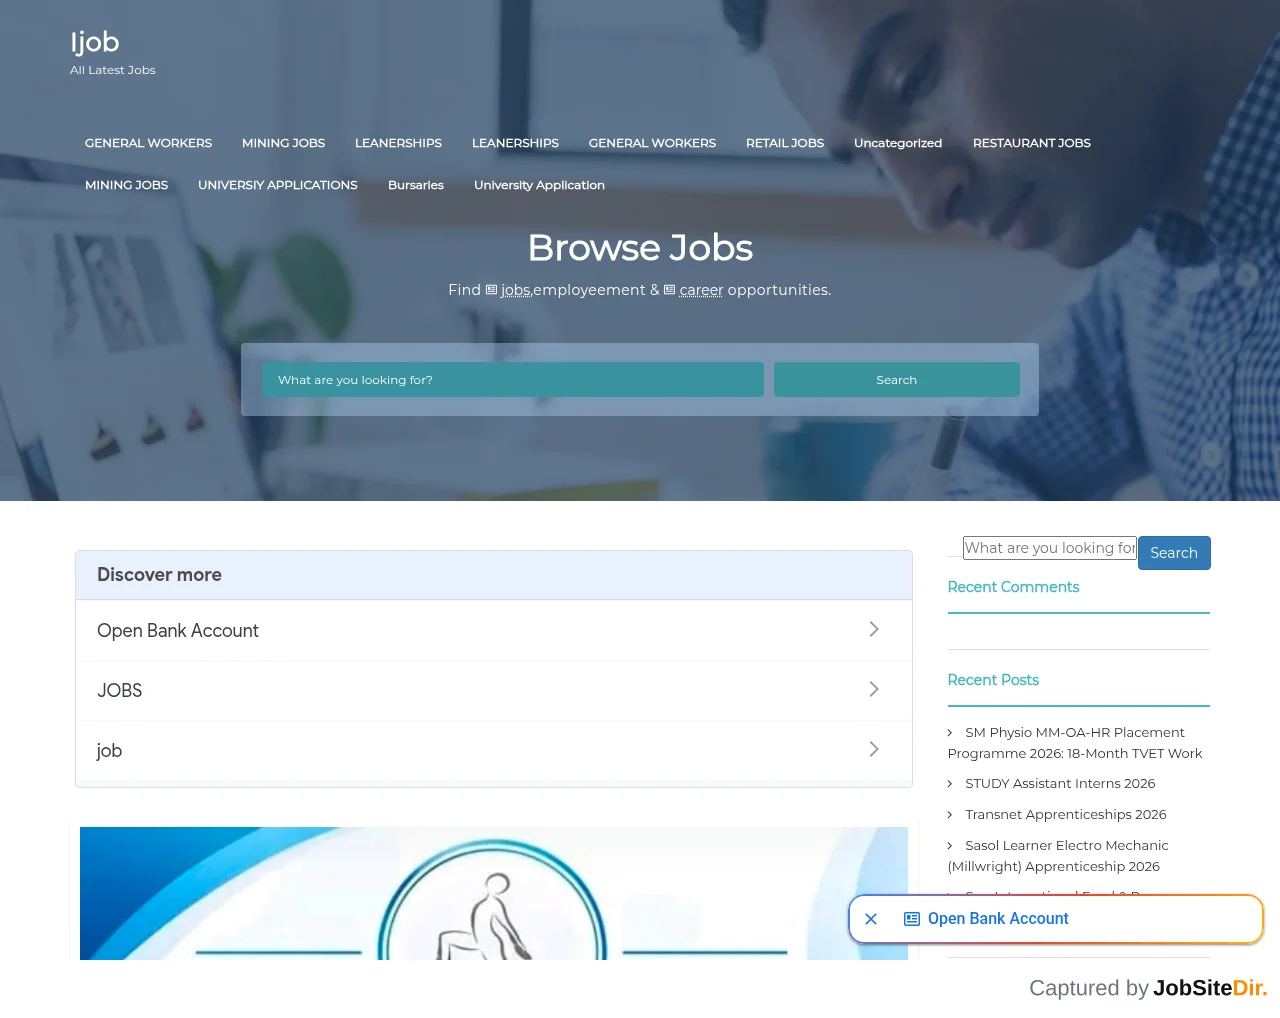Open RESTAURANT JOBS menu item

tap(1032, 143)
